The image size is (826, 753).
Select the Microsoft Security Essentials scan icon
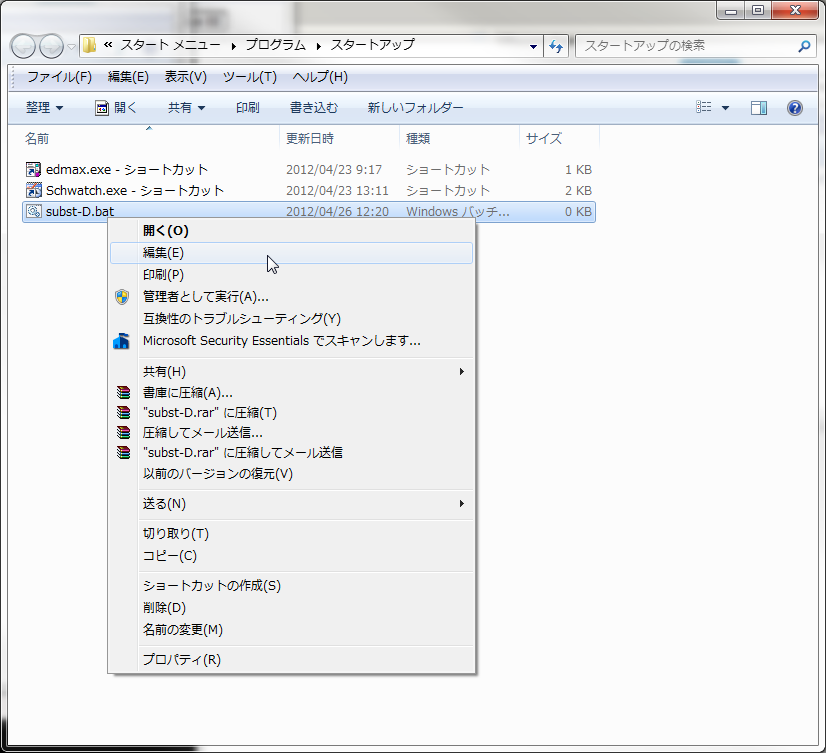122,340
